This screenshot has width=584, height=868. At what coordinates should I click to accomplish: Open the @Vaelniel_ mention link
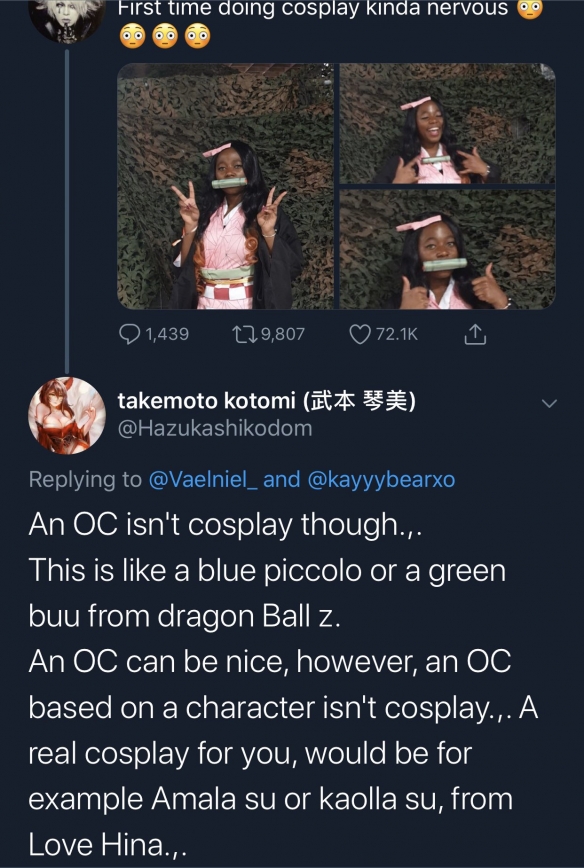[203, 479]
